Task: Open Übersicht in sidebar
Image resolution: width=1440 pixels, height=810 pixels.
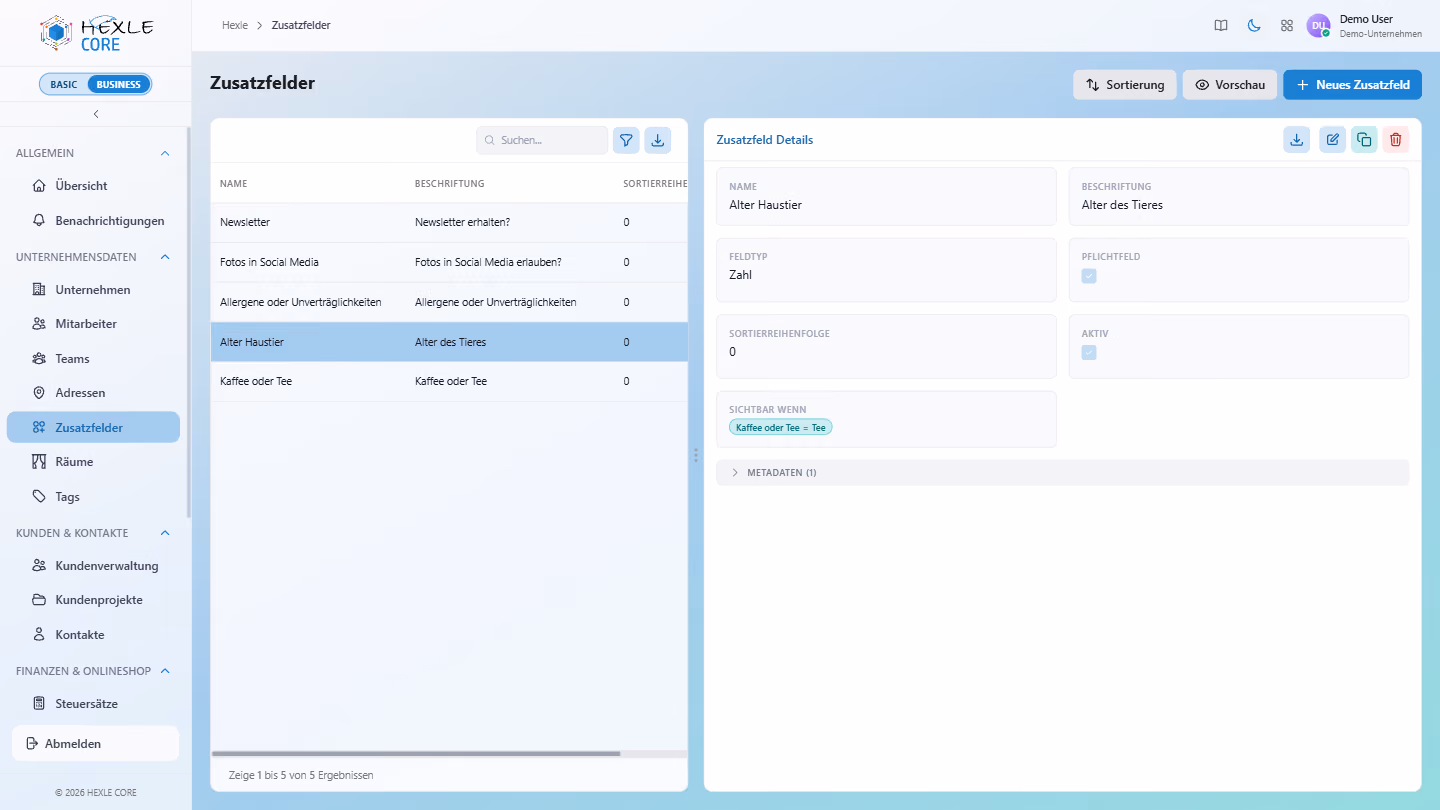Action: (93, 186)
